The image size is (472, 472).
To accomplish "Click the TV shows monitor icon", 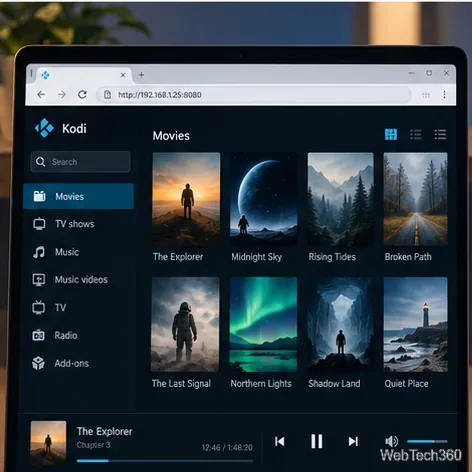I will click(x=39, y=224).
